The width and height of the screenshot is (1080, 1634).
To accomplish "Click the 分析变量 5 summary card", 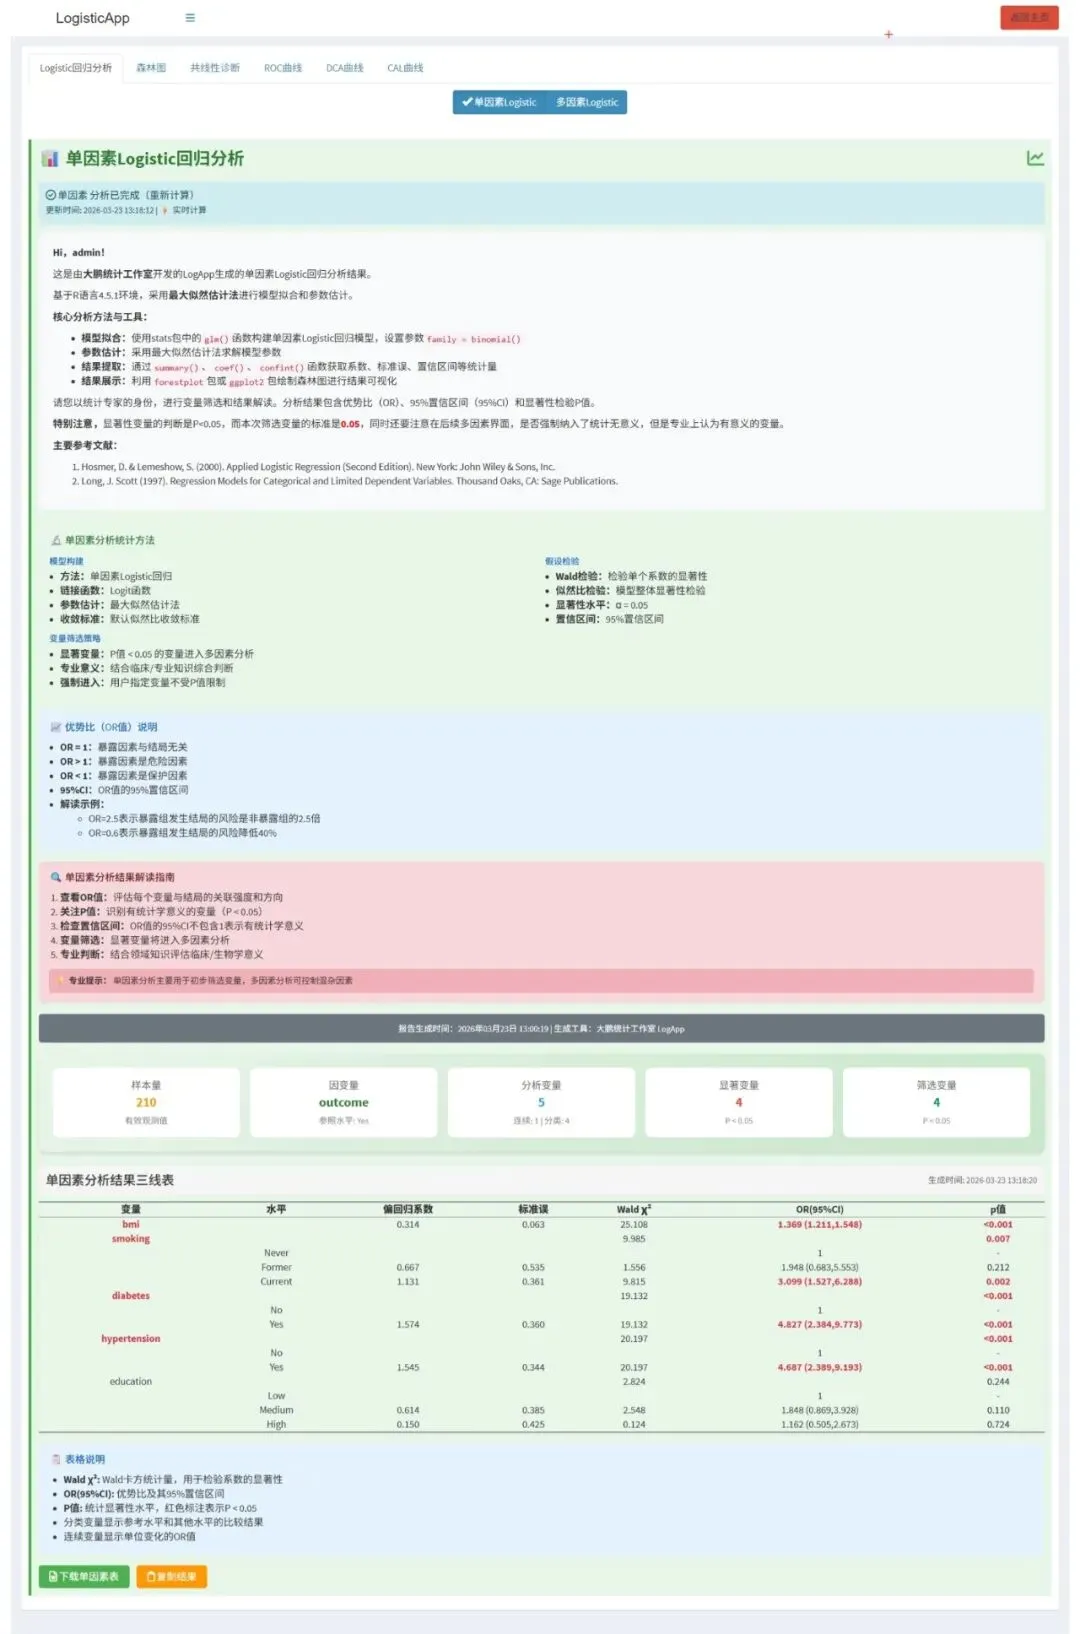I will pos(541,1102).
